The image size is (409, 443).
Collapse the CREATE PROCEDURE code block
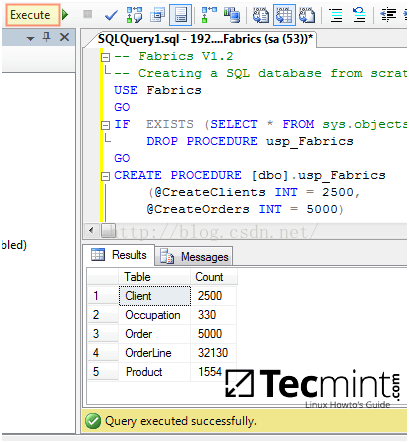[105, 176]
